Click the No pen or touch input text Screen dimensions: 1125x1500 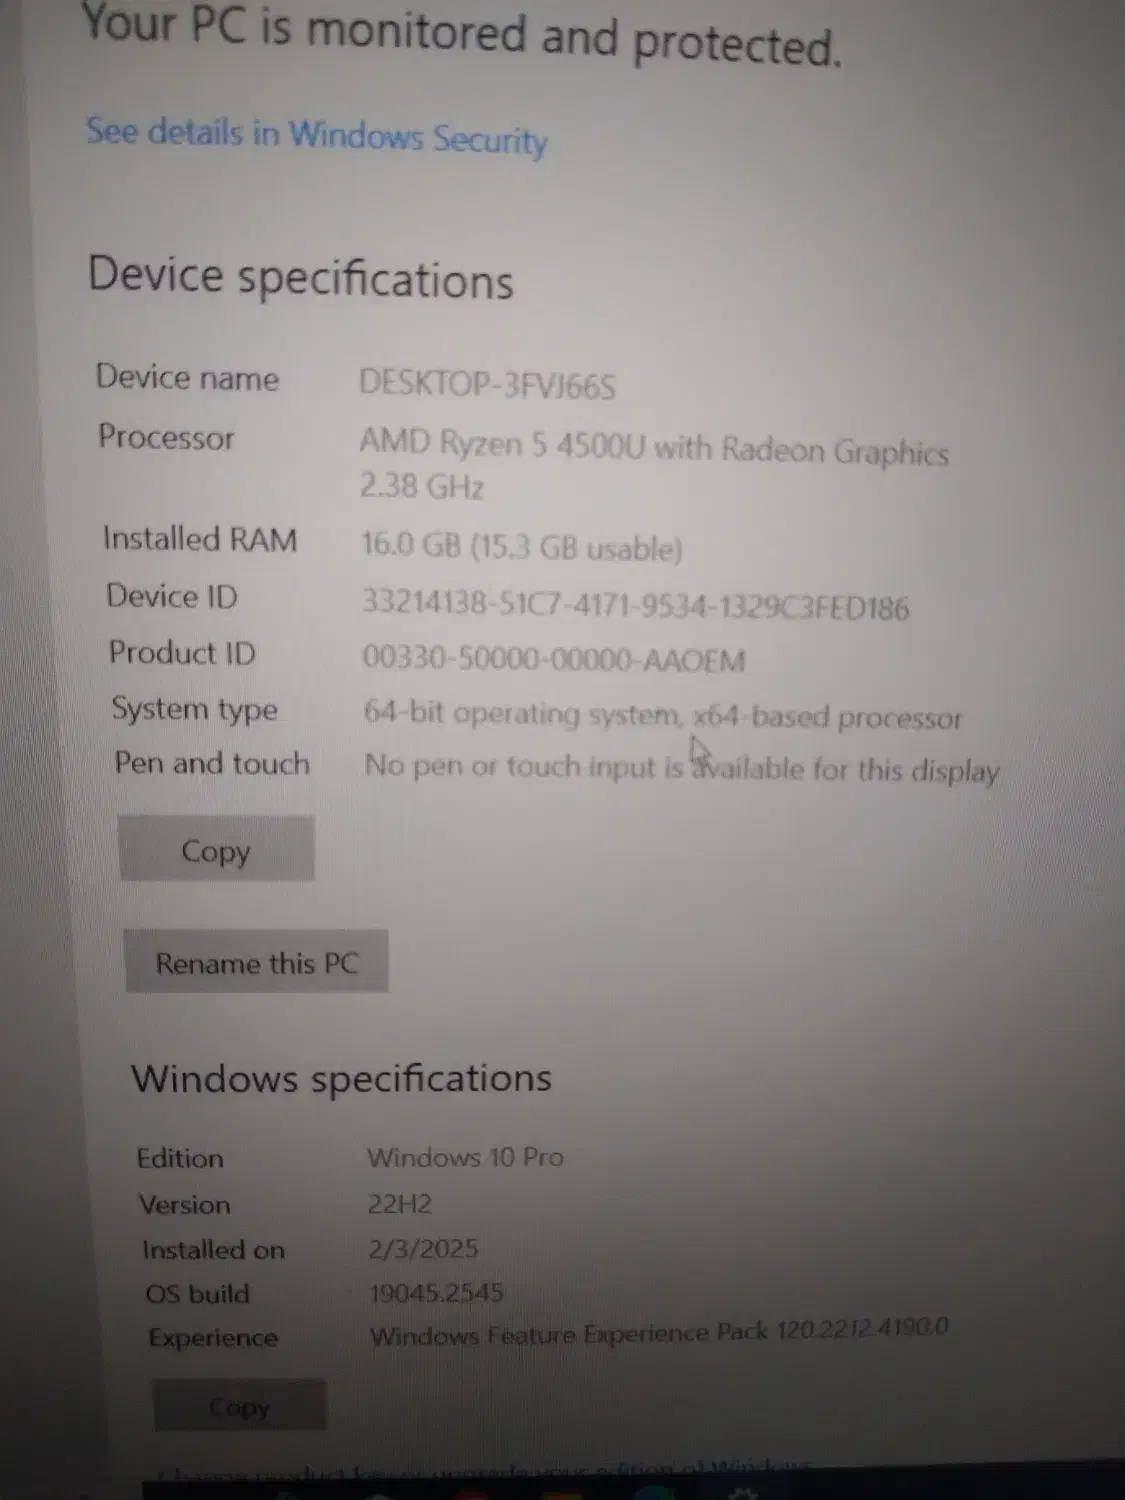[681, 768]
